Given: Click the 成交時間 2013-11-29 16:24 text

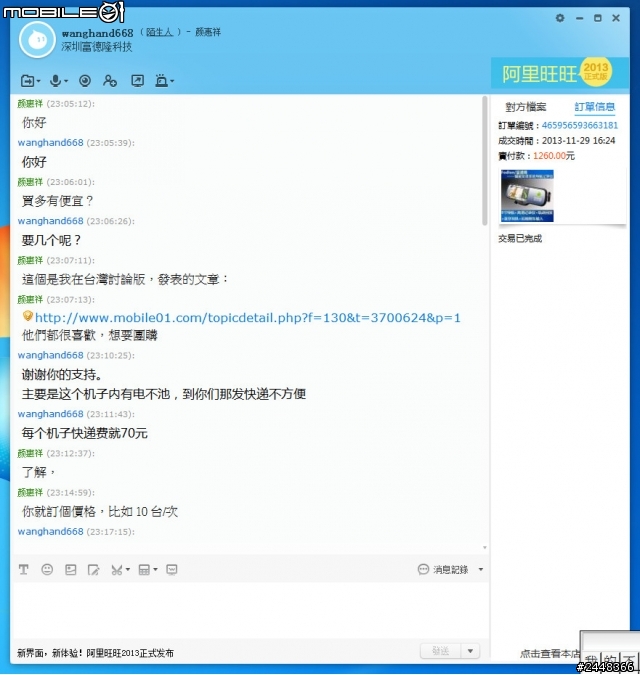Looking at the screenshot, I should click(557, 141).
